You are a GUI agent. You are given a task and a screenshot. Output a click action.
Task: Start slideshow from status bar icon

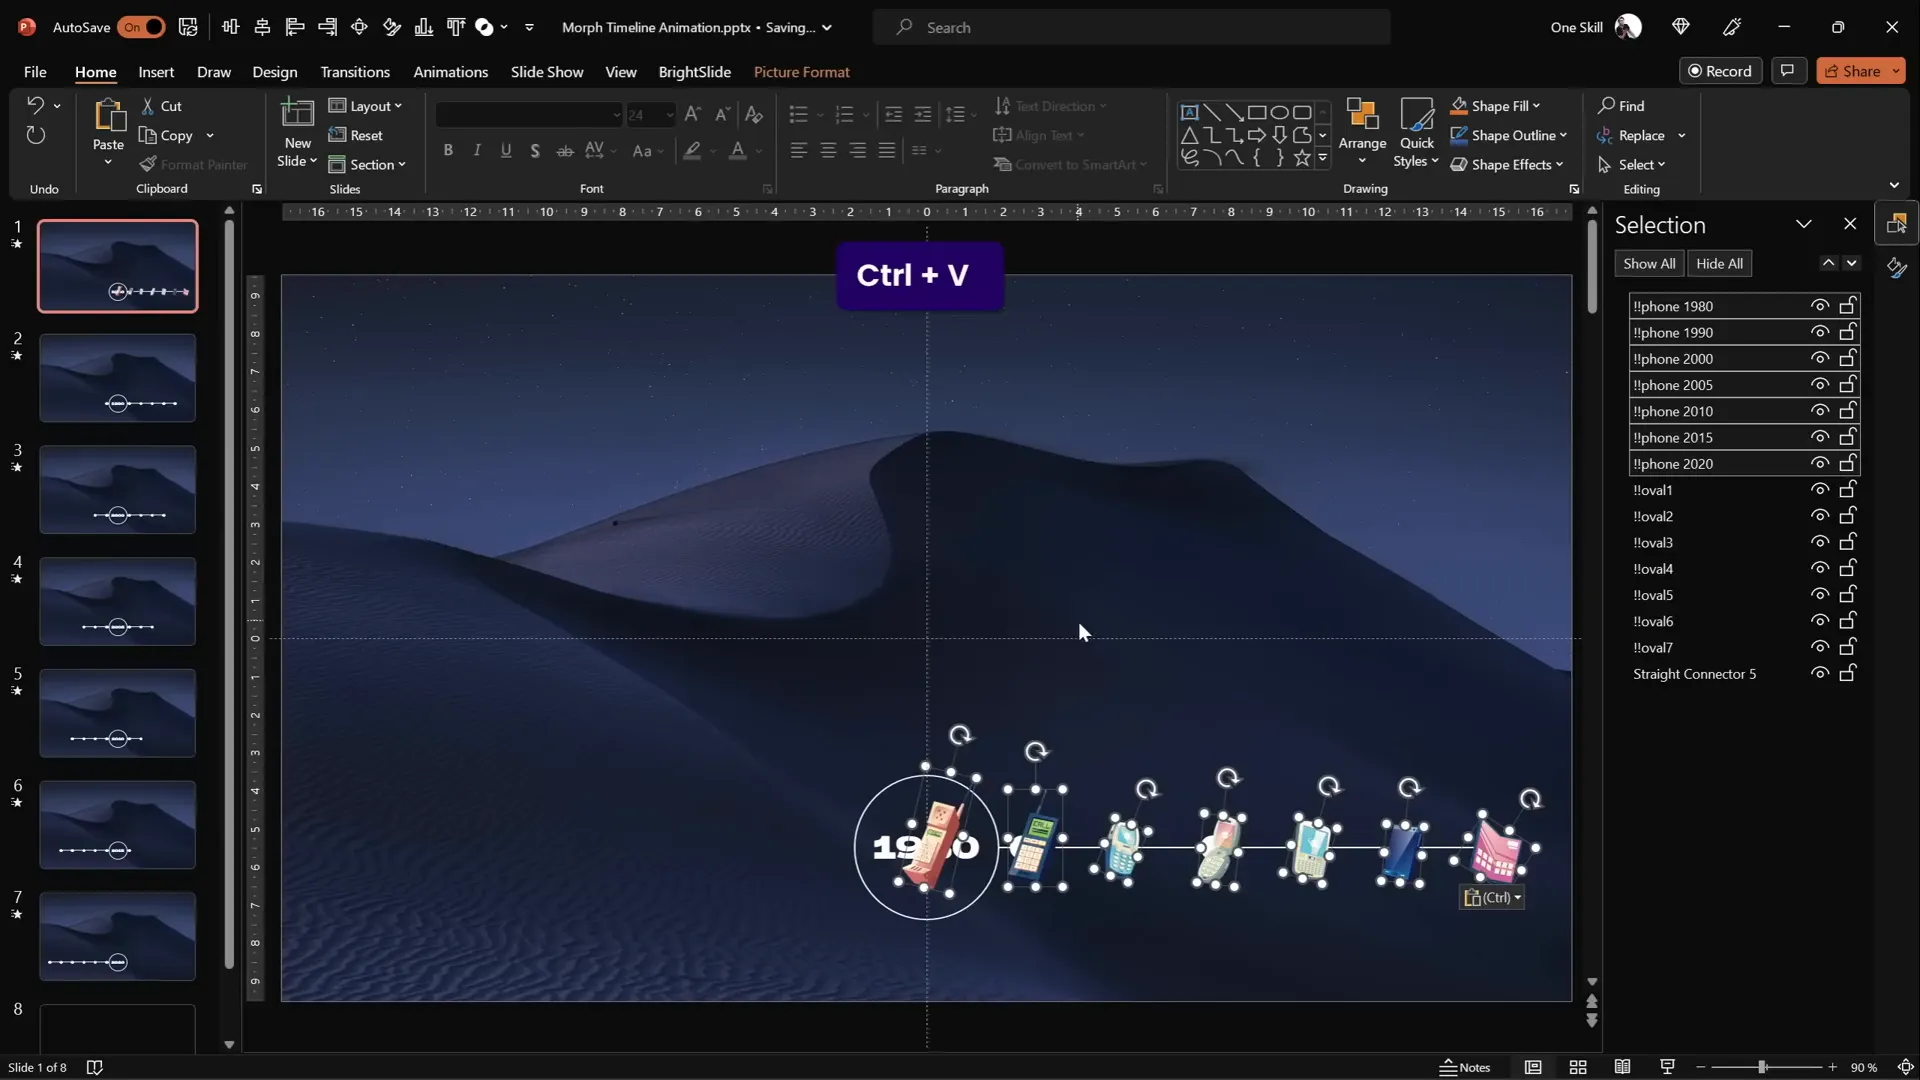coord(1667,1067)
